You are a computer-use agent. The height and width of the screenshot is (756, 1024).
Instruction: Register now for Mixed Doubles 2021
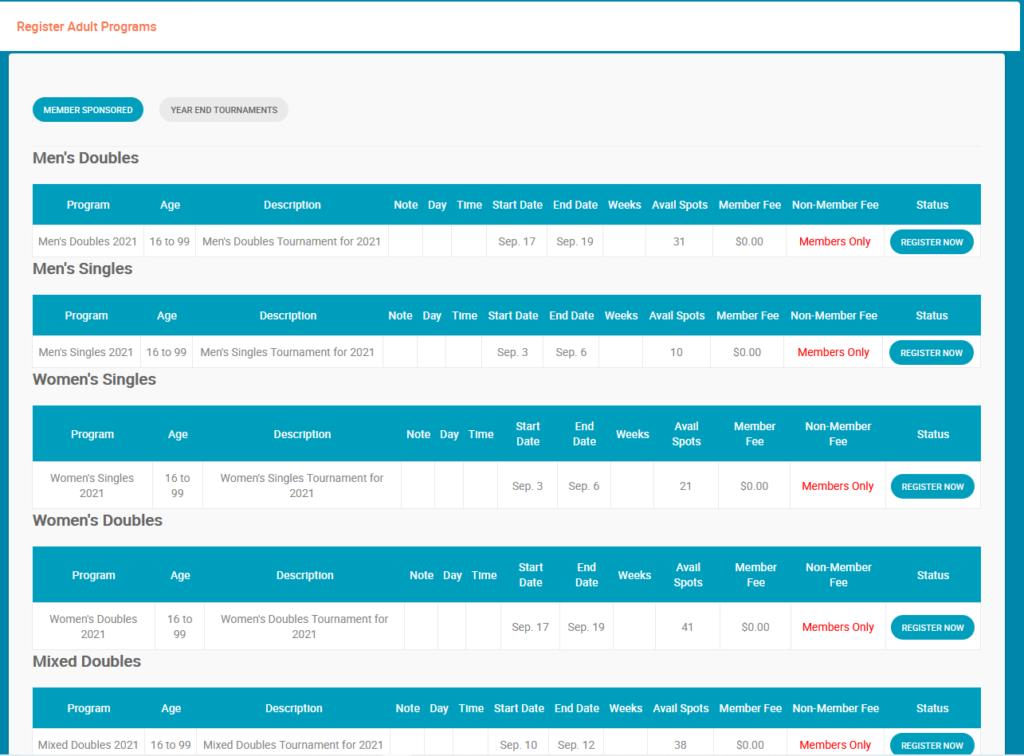[932, 745]
